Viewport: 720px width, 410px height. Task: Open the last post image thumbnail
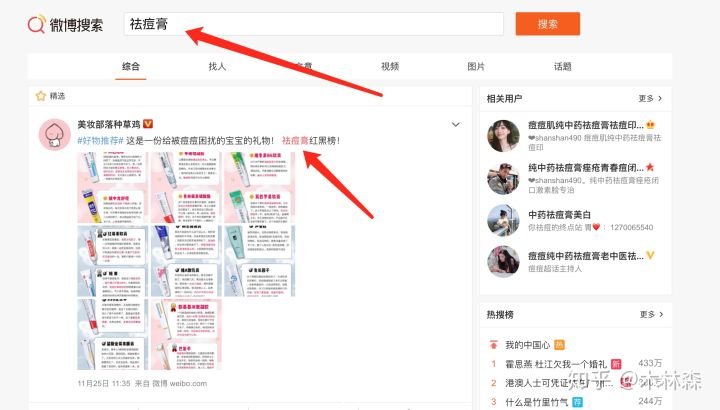pyautogui.click(x=186, y=334)
